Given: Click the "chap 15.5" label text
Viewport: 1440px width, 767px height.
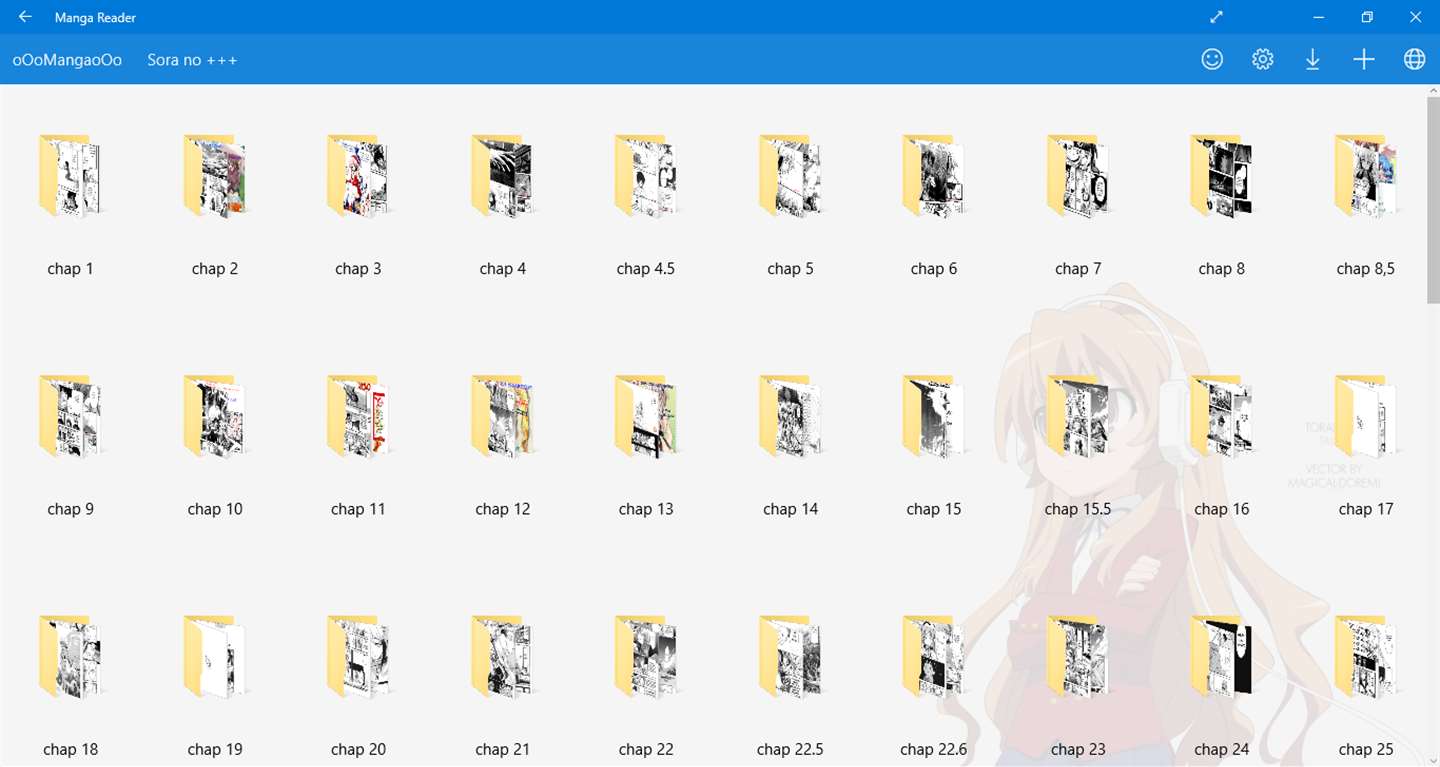Looking at the screenshot, I should (x=1078, y=509).
